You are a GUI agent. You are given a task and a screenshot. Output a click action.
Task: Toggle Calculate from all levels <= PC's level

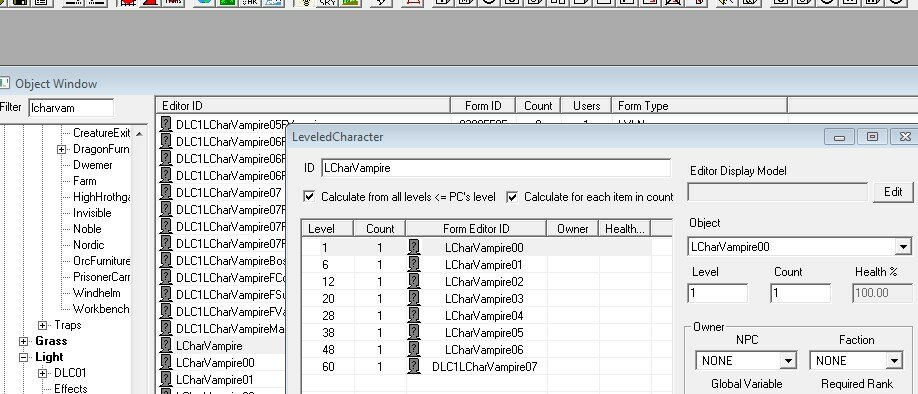(x=309, y=197)
